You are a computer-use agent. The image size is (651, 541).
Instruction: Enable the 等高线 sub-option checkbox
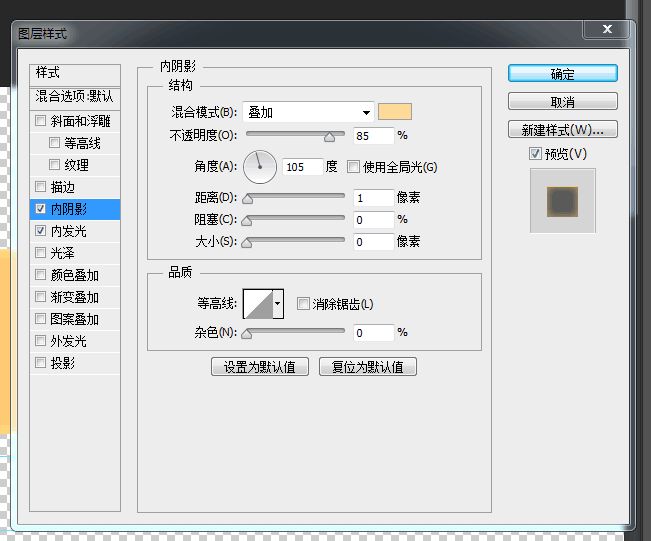pyautogui.click(x=54, y=143)
